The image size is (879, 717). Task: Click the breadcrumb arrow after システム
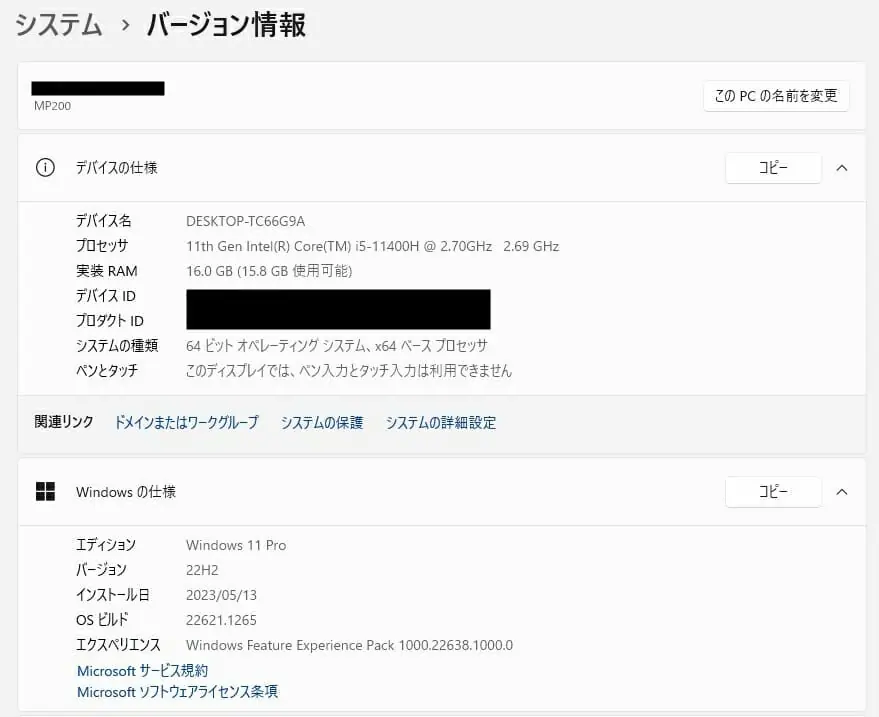pyautogui.click(x=125, y=26)
